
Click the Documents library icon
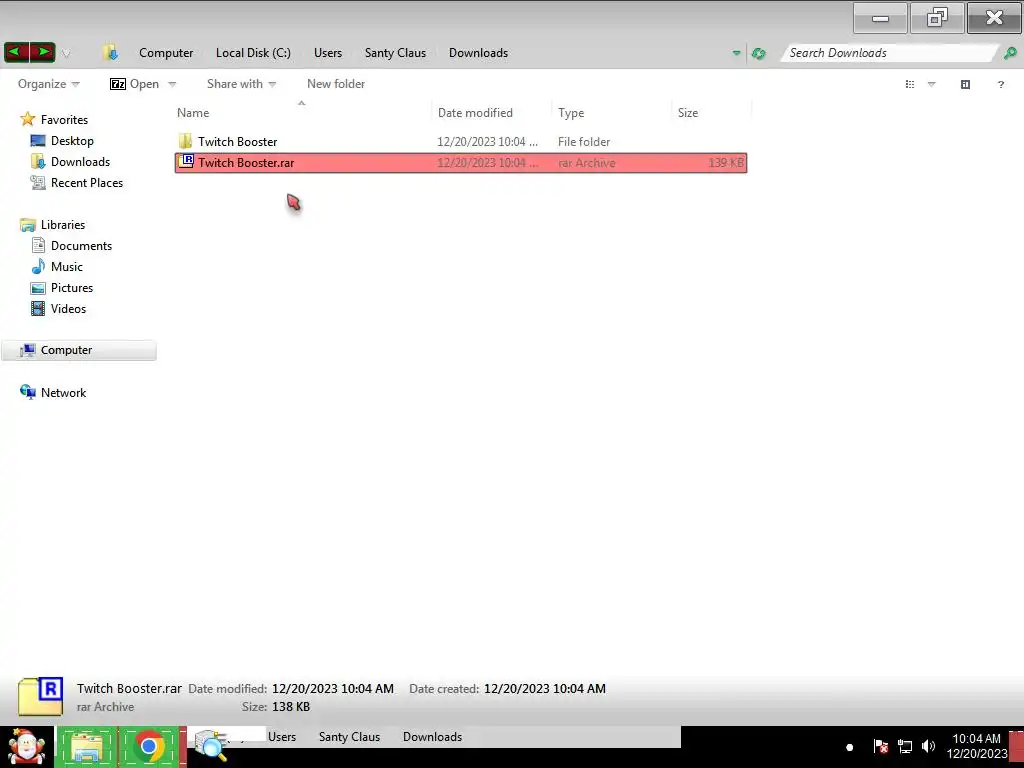point(39,246)
